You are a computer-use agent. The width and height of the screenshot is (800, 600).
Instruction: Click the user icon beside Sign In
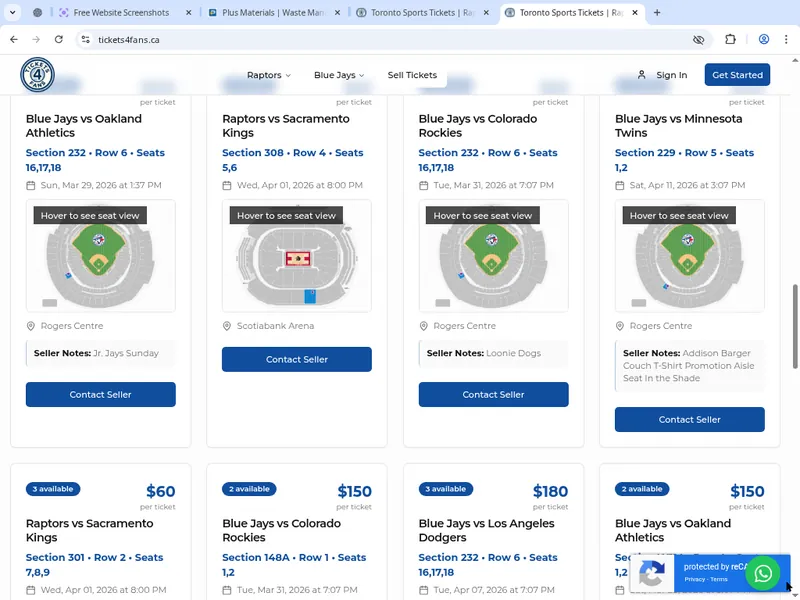(642, 75)
